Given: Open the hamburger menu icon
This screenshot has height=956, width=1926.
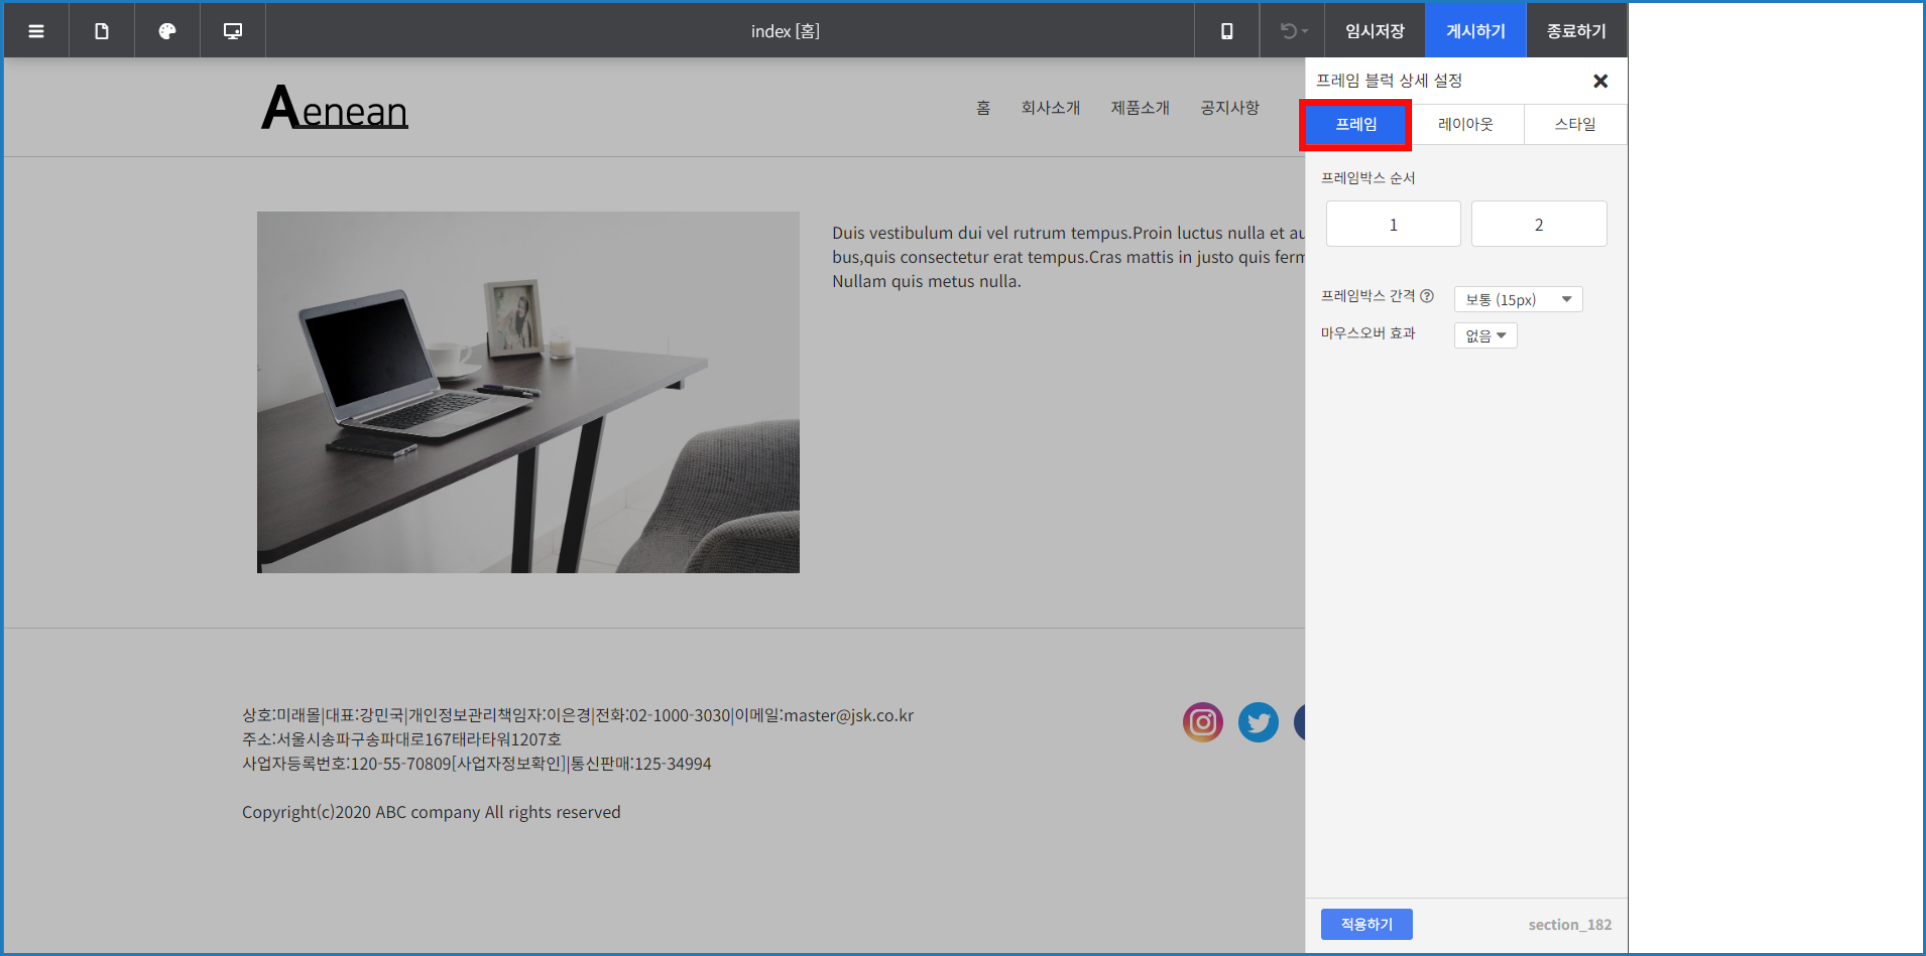Looking at the screenshot, I should [x=36, y=31].
